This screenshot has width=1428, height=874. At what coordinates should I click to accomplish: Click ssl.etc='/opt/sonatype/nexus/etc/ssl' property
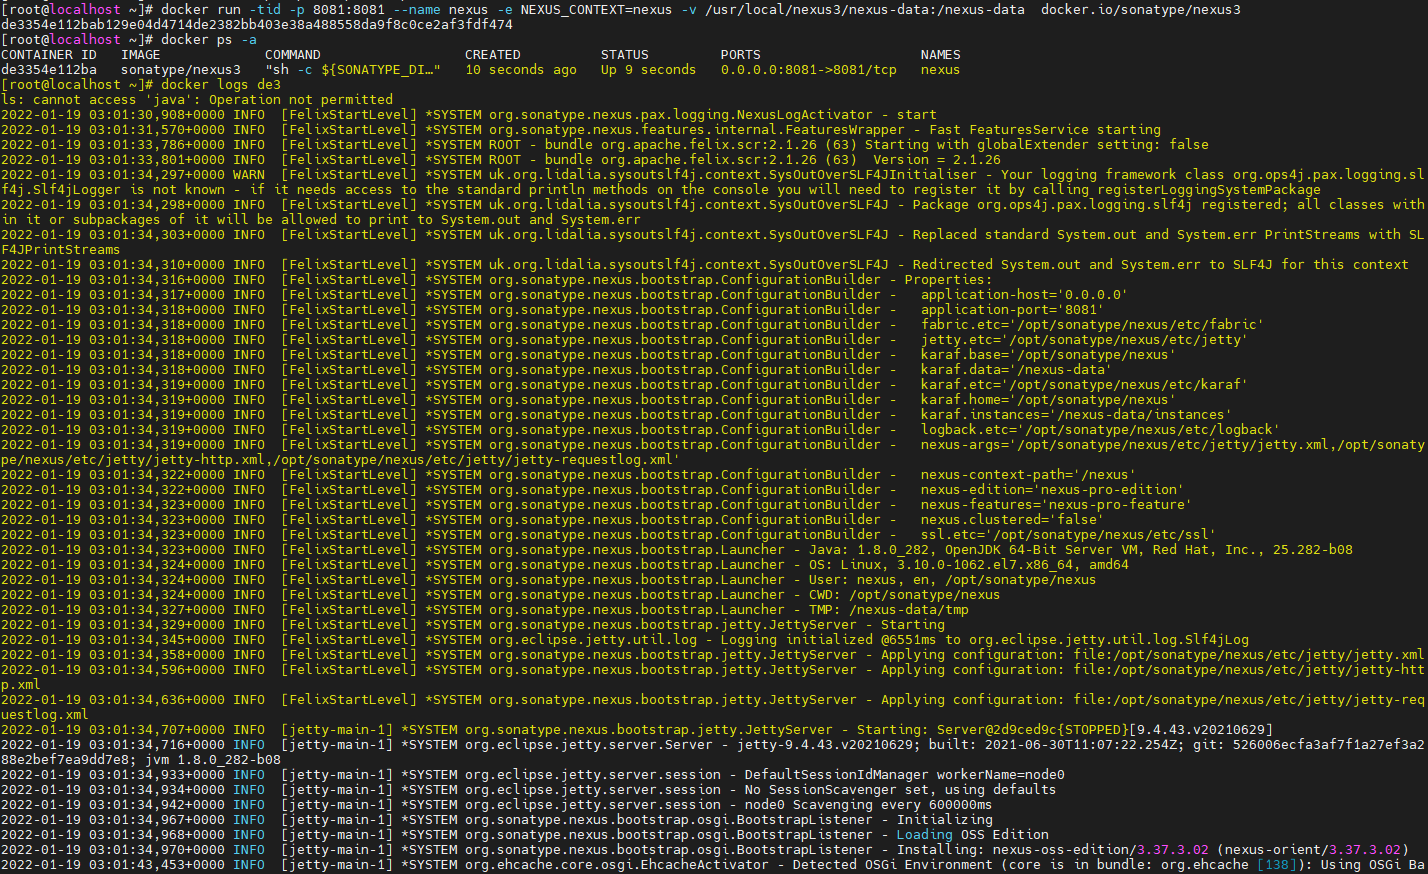click(x=1069, y=534)
